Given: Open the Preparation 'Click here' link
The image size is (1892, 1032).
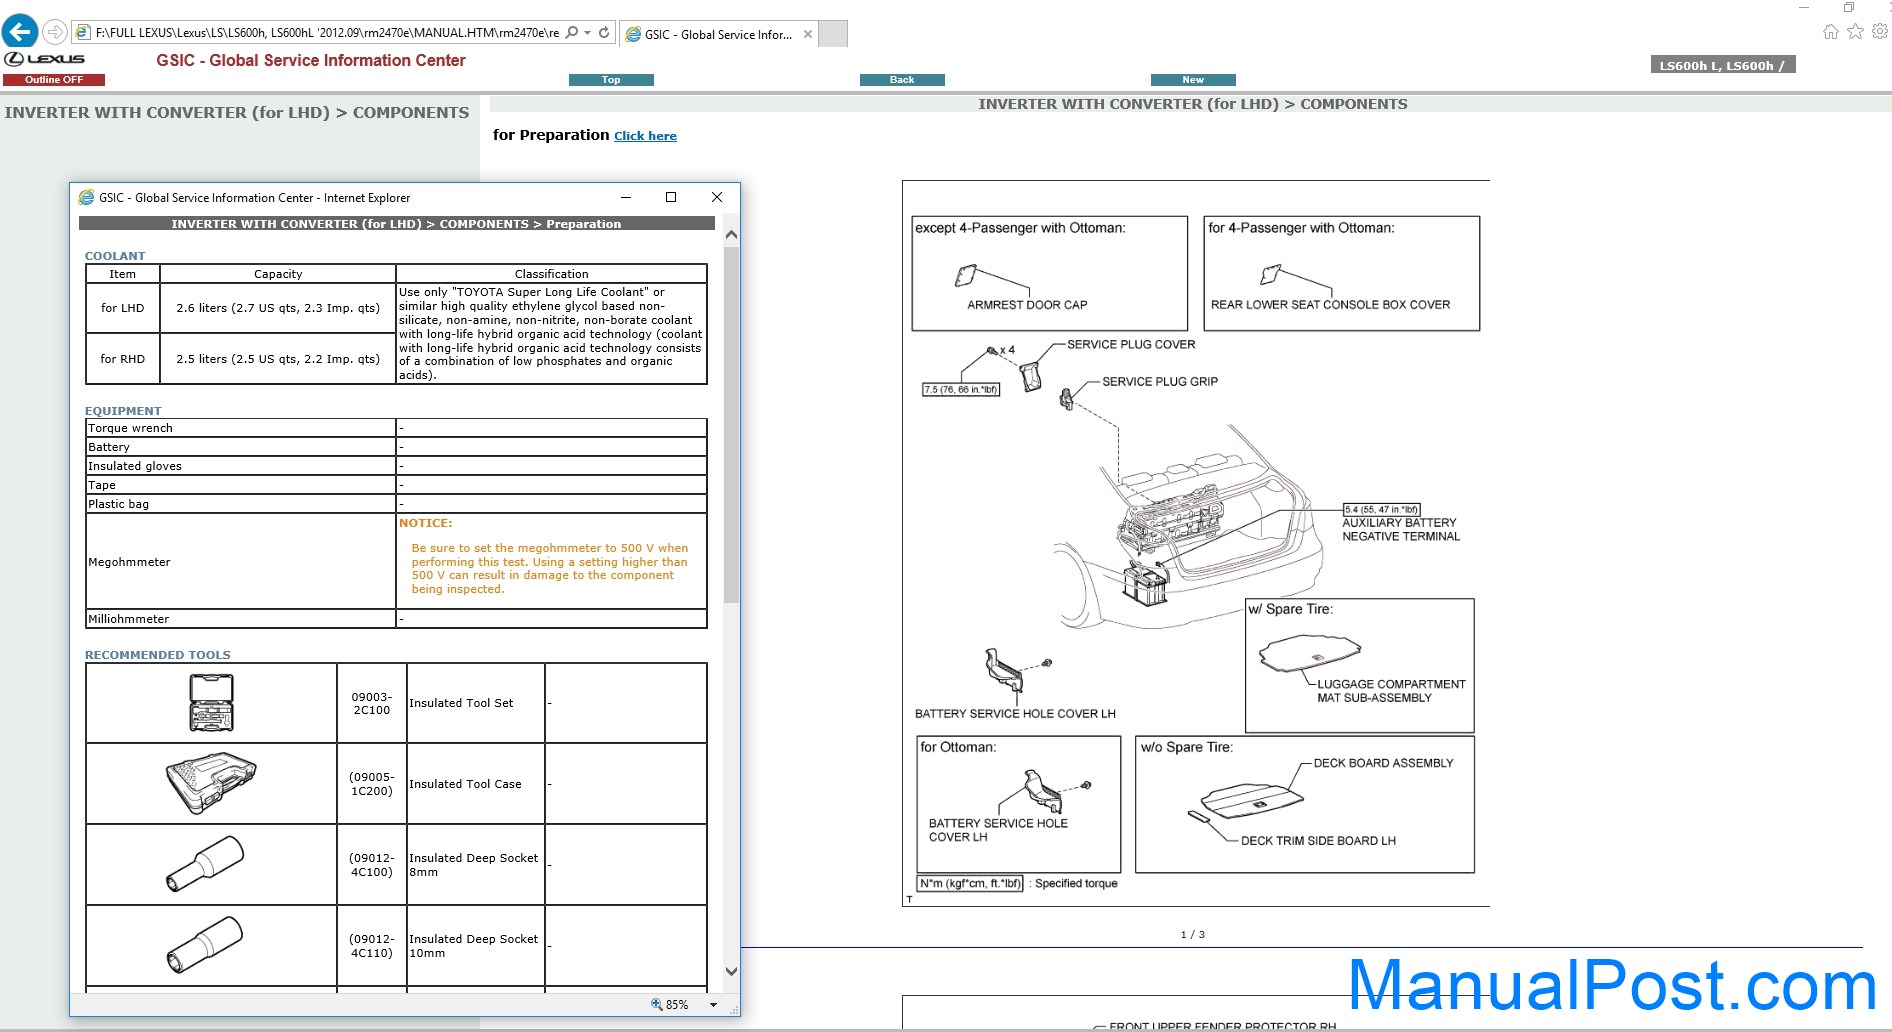Looking at the screenshot, I should pyautogui.click(x=645, y=136).
